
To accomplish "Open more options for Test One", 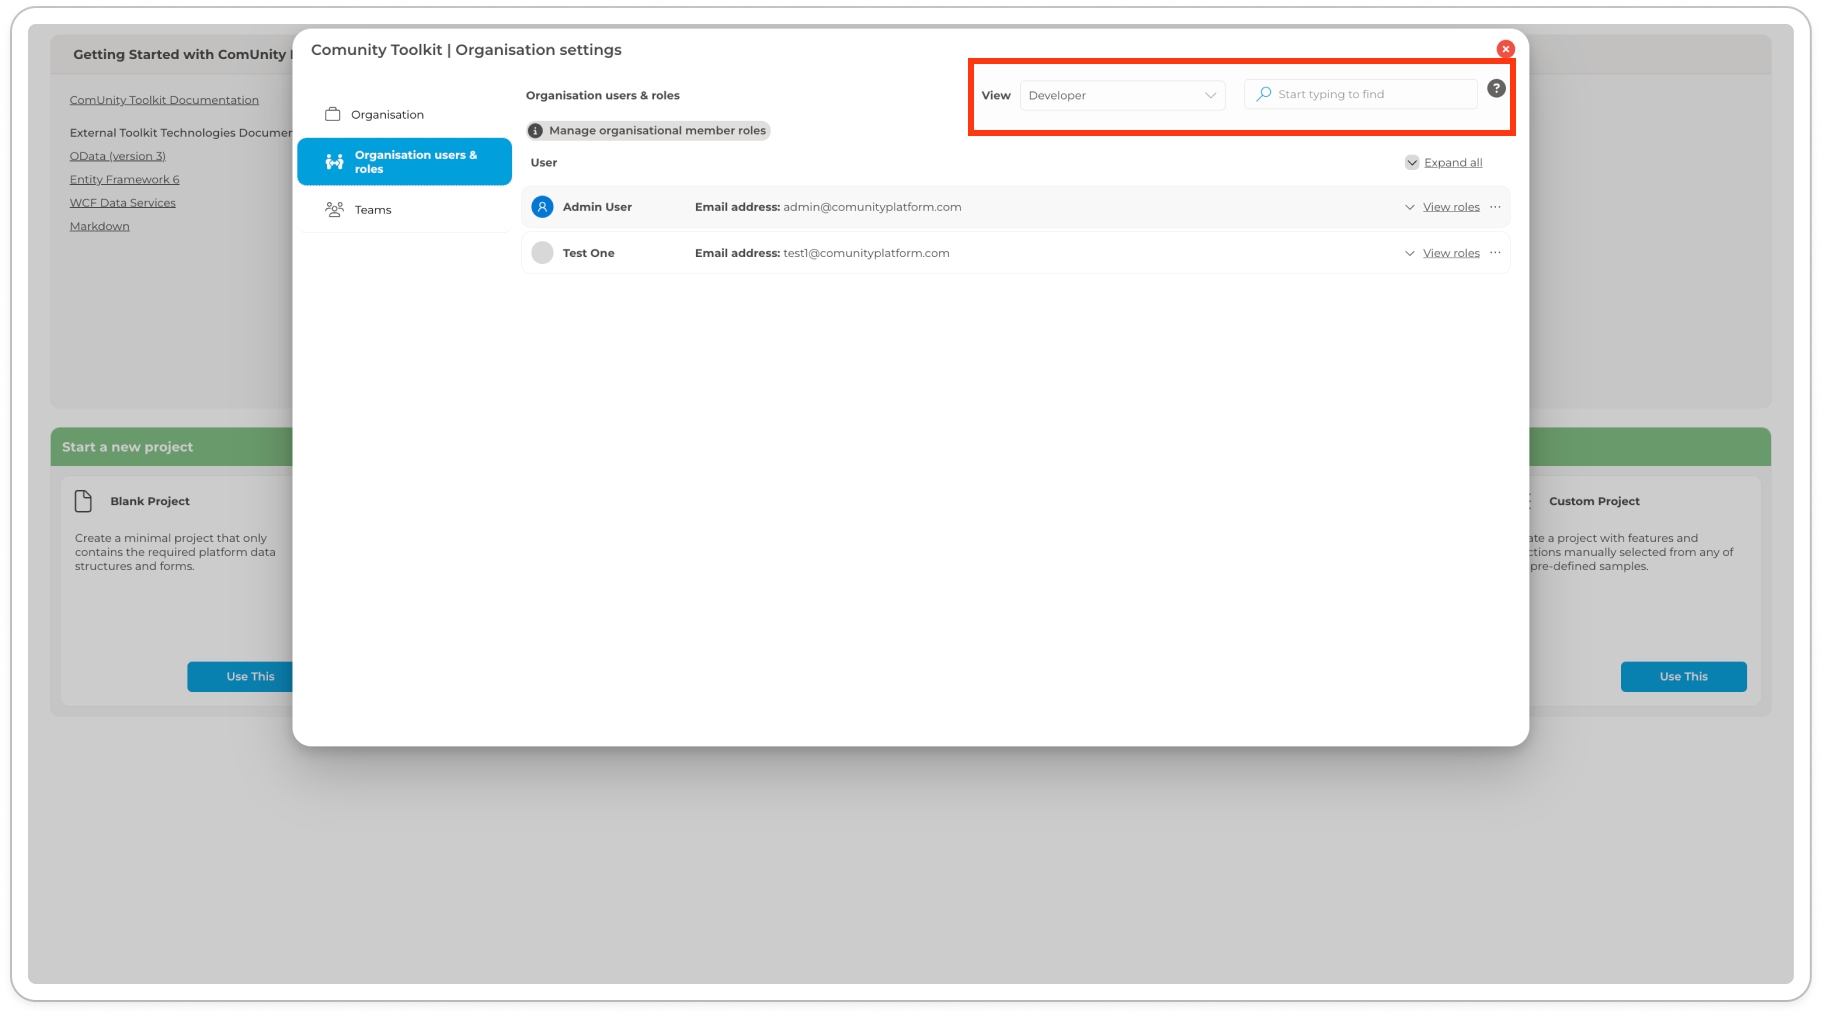I will (x=1495, y=253).
